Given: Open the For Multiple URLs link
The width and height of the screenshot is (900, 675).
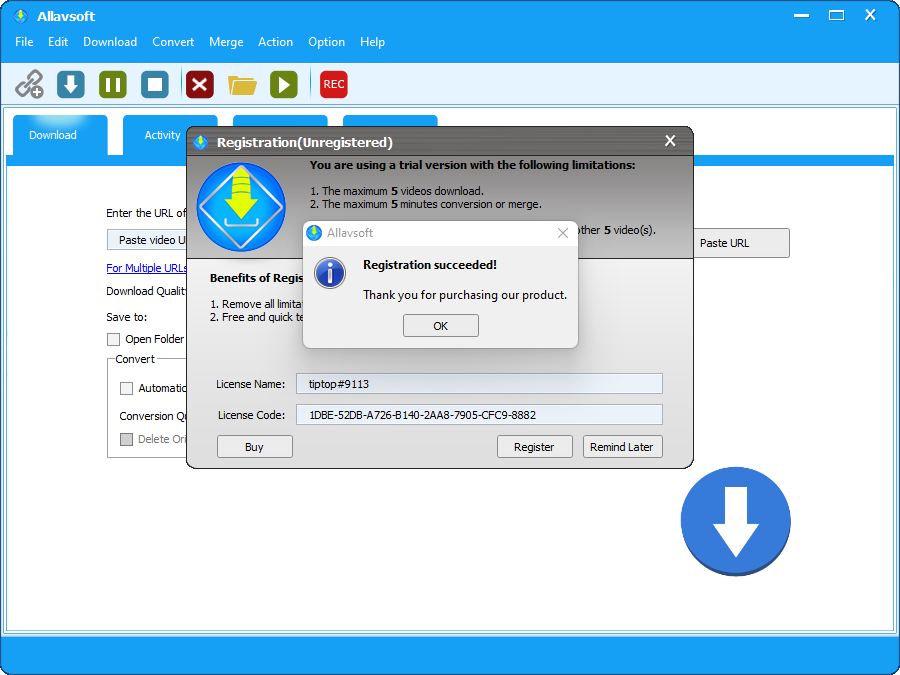Looking at the screenshot, I should 146,267.
